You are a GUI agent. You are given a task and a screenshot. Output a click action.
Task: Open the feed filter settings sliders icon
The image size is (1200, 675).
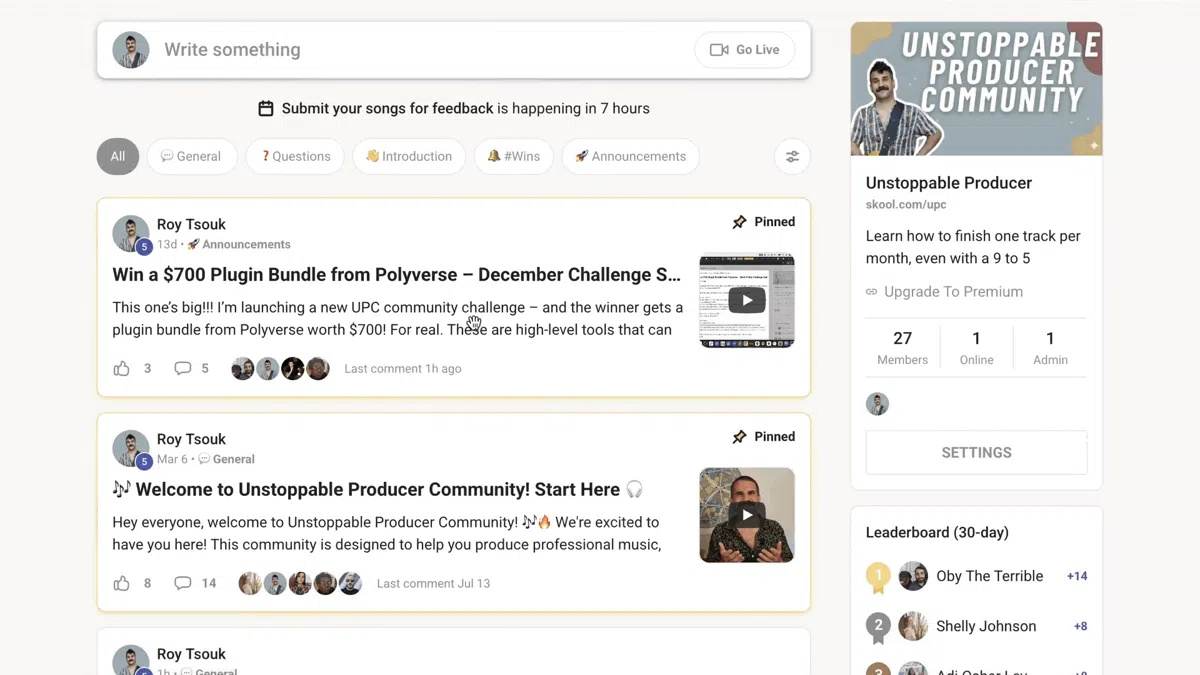792,156
